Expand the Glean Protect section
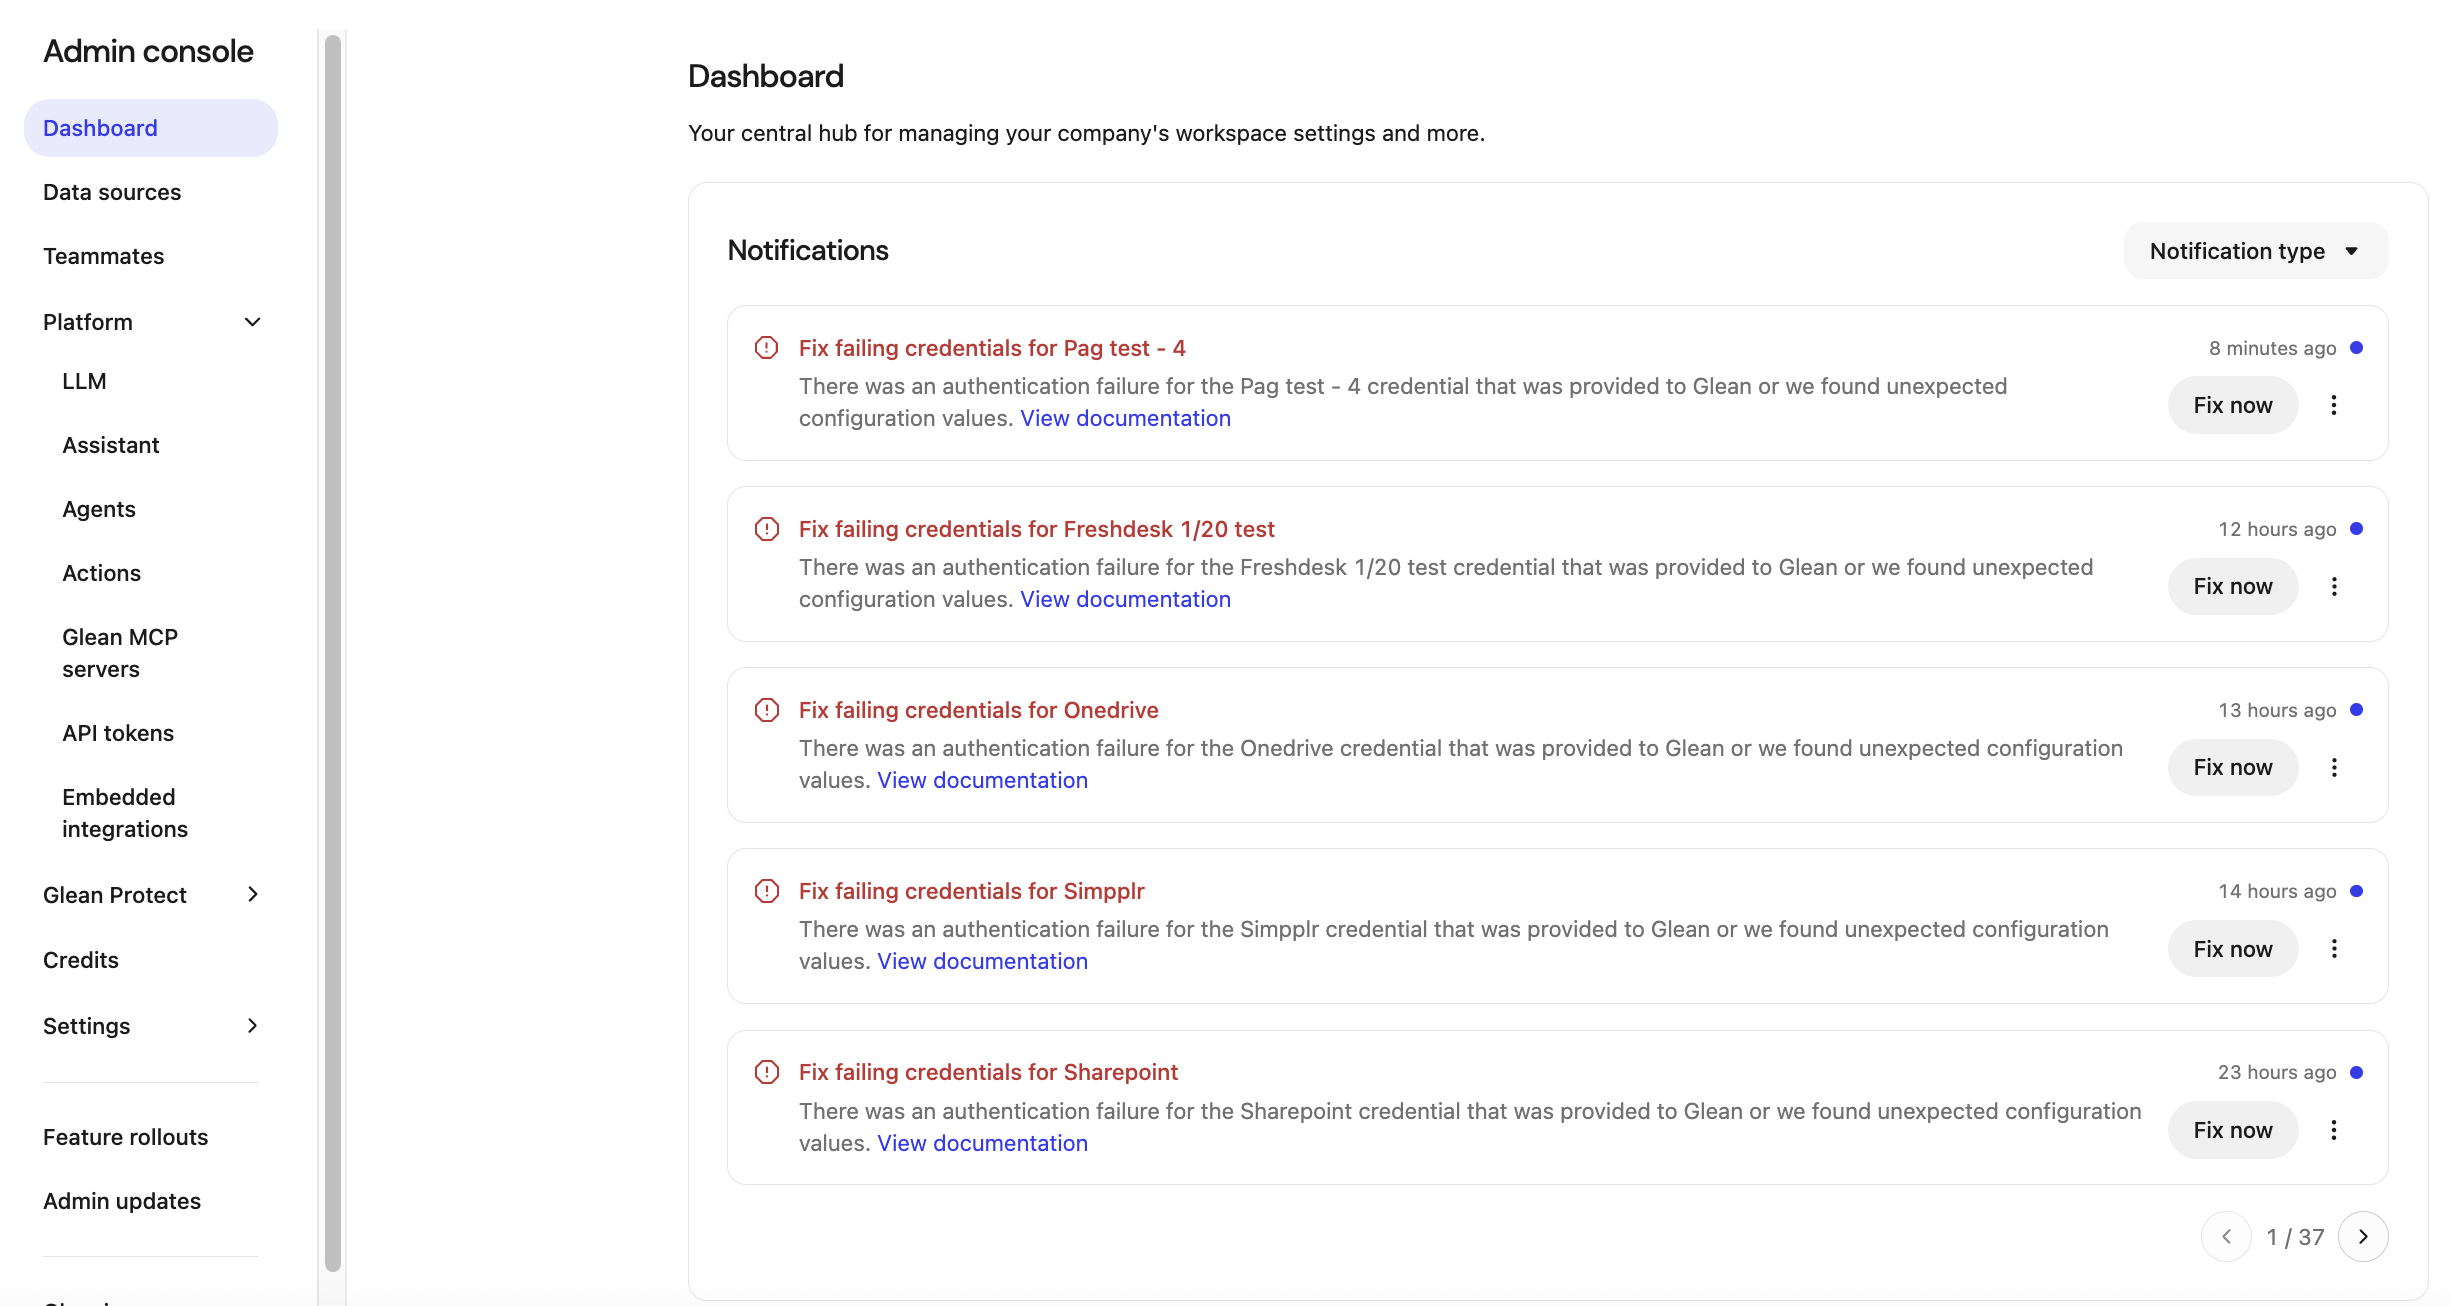 252,894
